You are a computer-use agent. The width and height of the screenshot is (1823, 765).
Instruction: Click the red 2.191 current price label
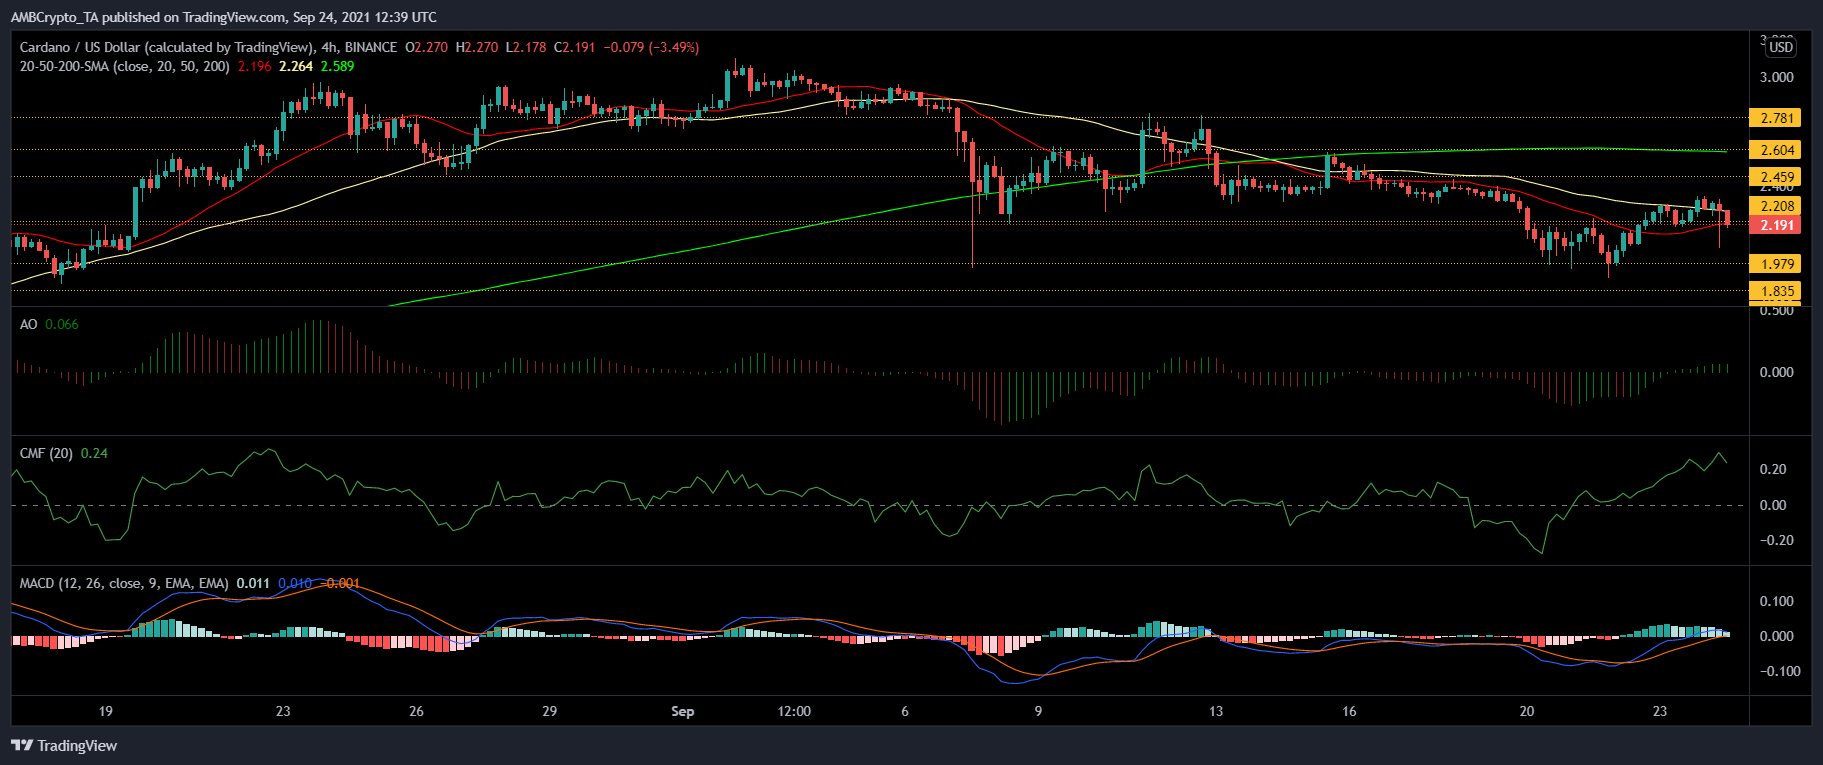coord(1777,225)
